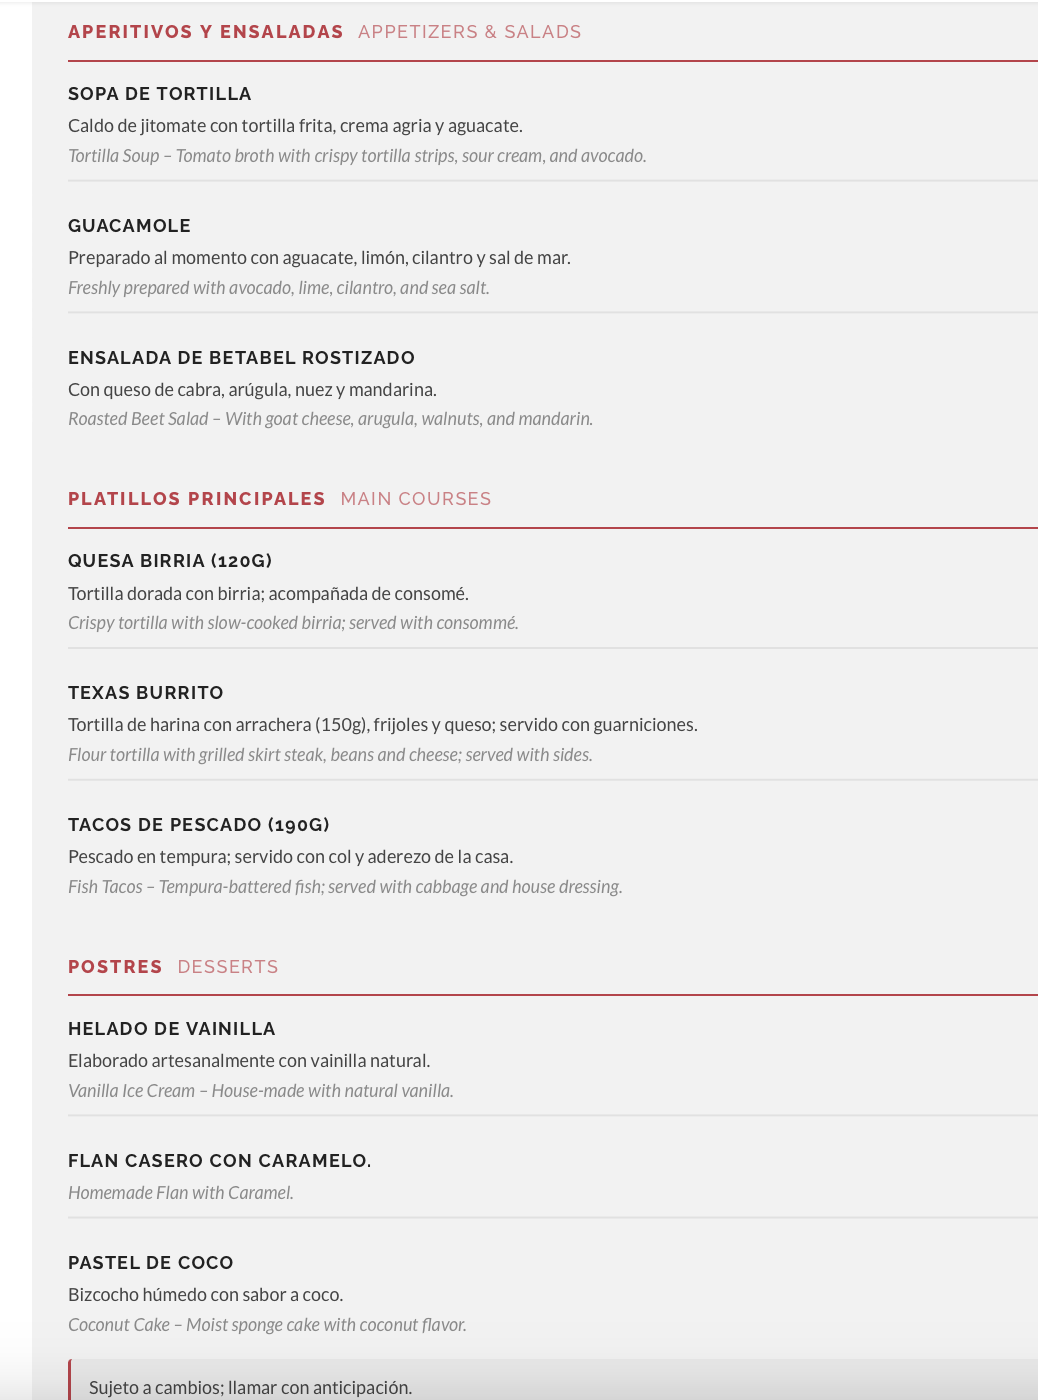This screenshot has width=1038, height=1400.
Task: Click the Desserts English subtitle
Action: pyautogui.click(x=228, y=967)
